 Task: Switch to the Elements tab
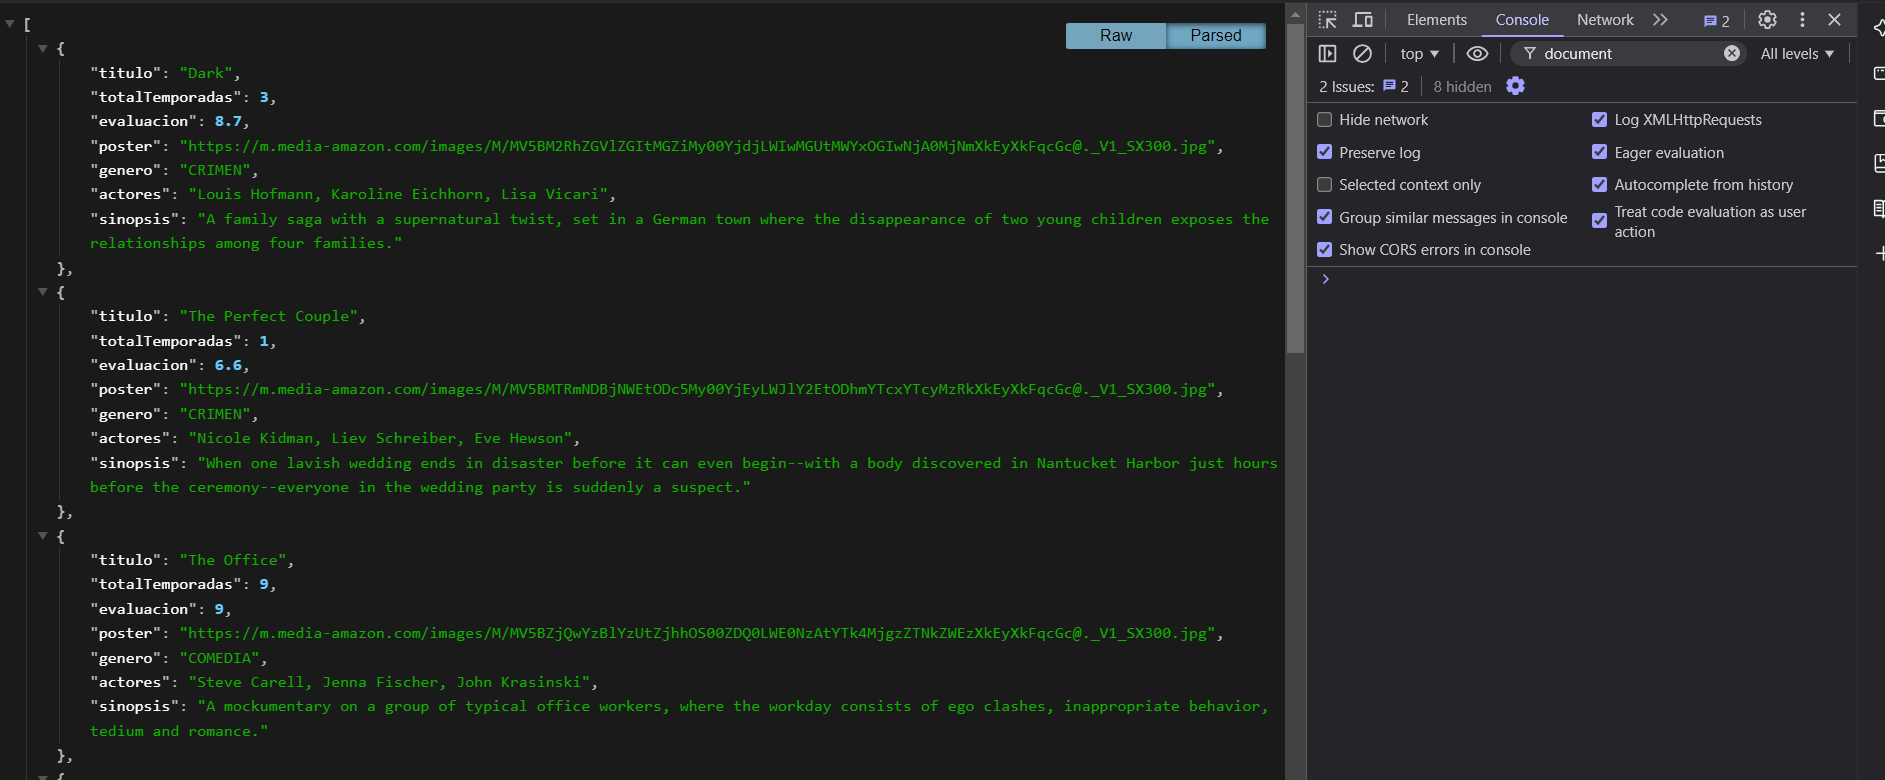click(1436, 19)
